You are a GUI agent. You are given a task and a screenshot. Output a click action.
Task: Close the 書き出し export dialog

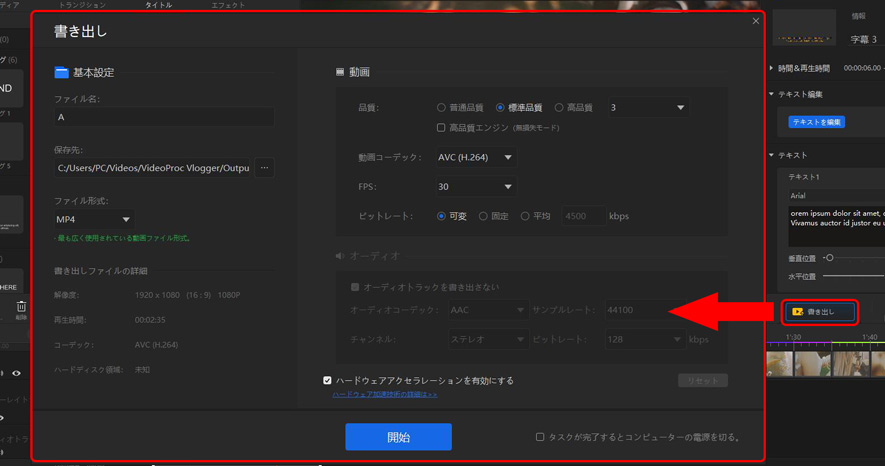(x=755, y=21)
